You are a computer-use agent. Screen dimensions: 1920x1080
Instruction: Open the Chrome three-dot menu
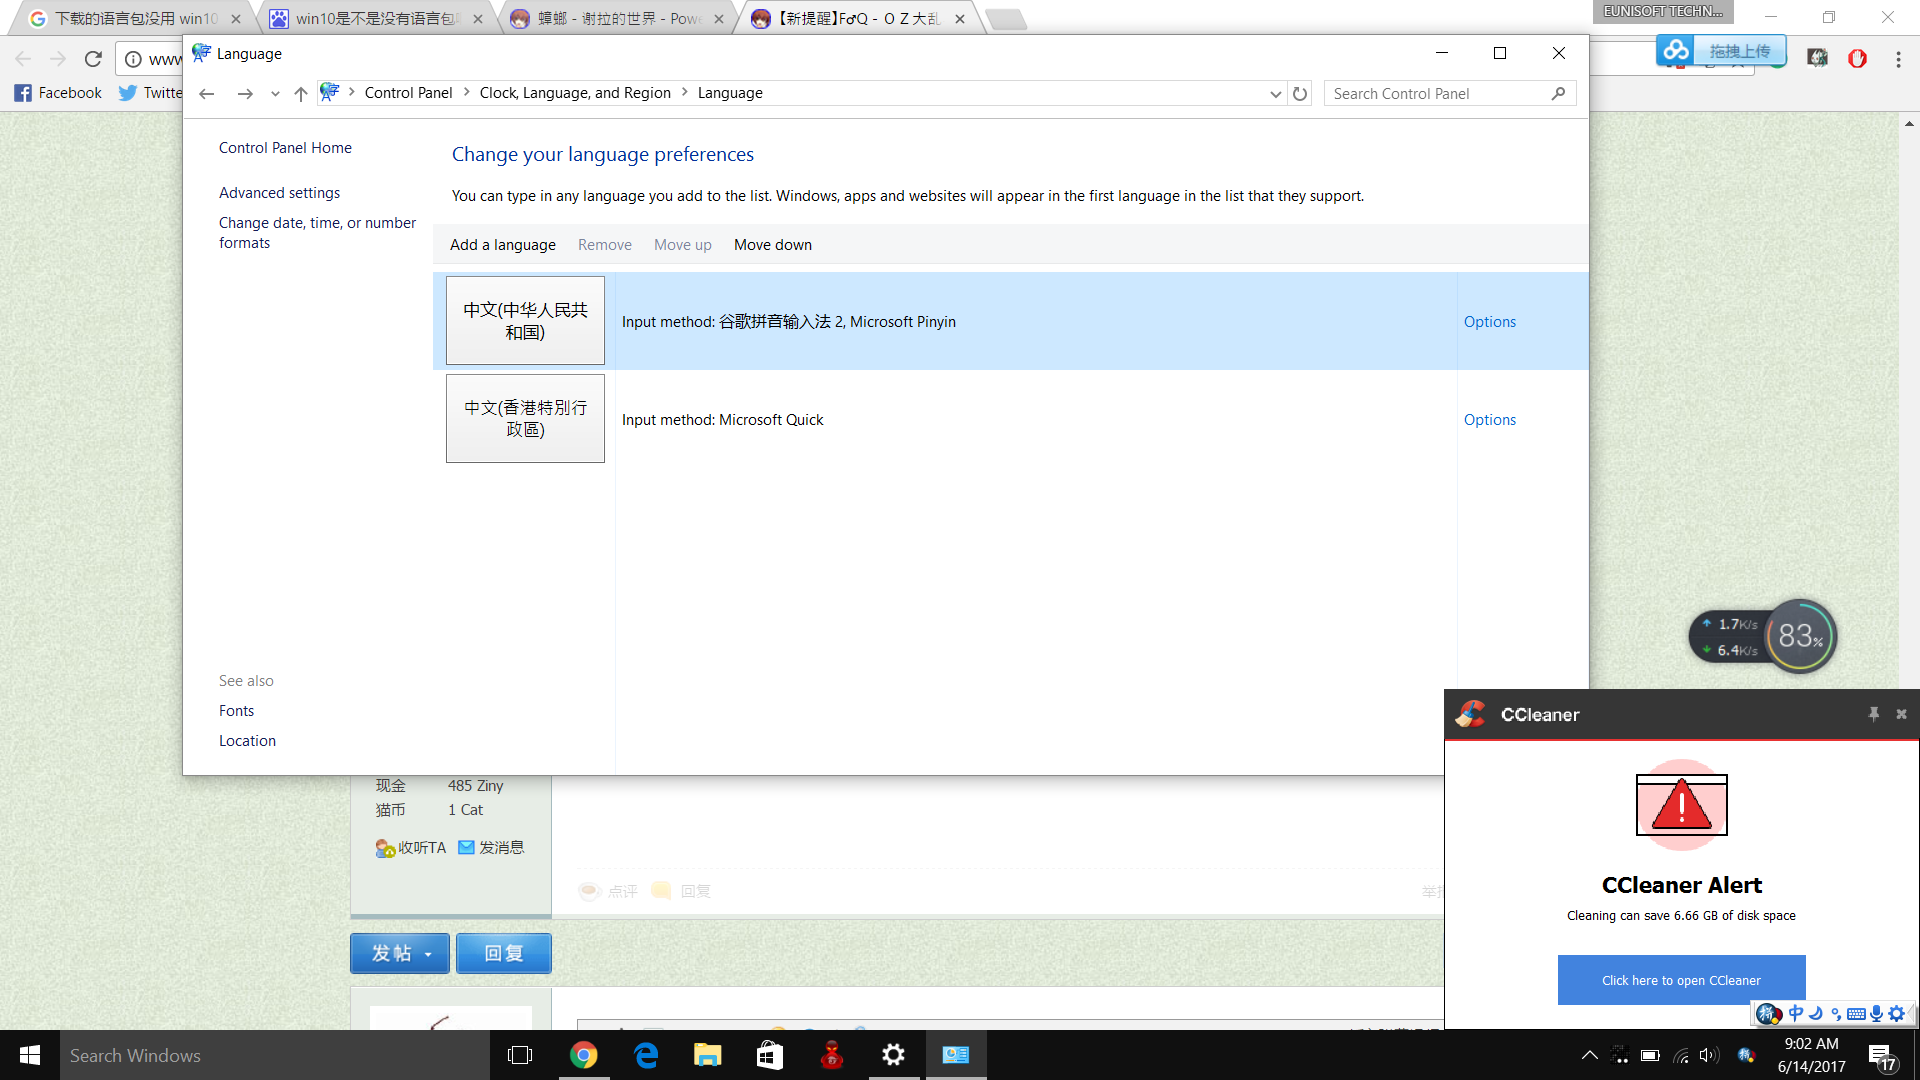1898,59
